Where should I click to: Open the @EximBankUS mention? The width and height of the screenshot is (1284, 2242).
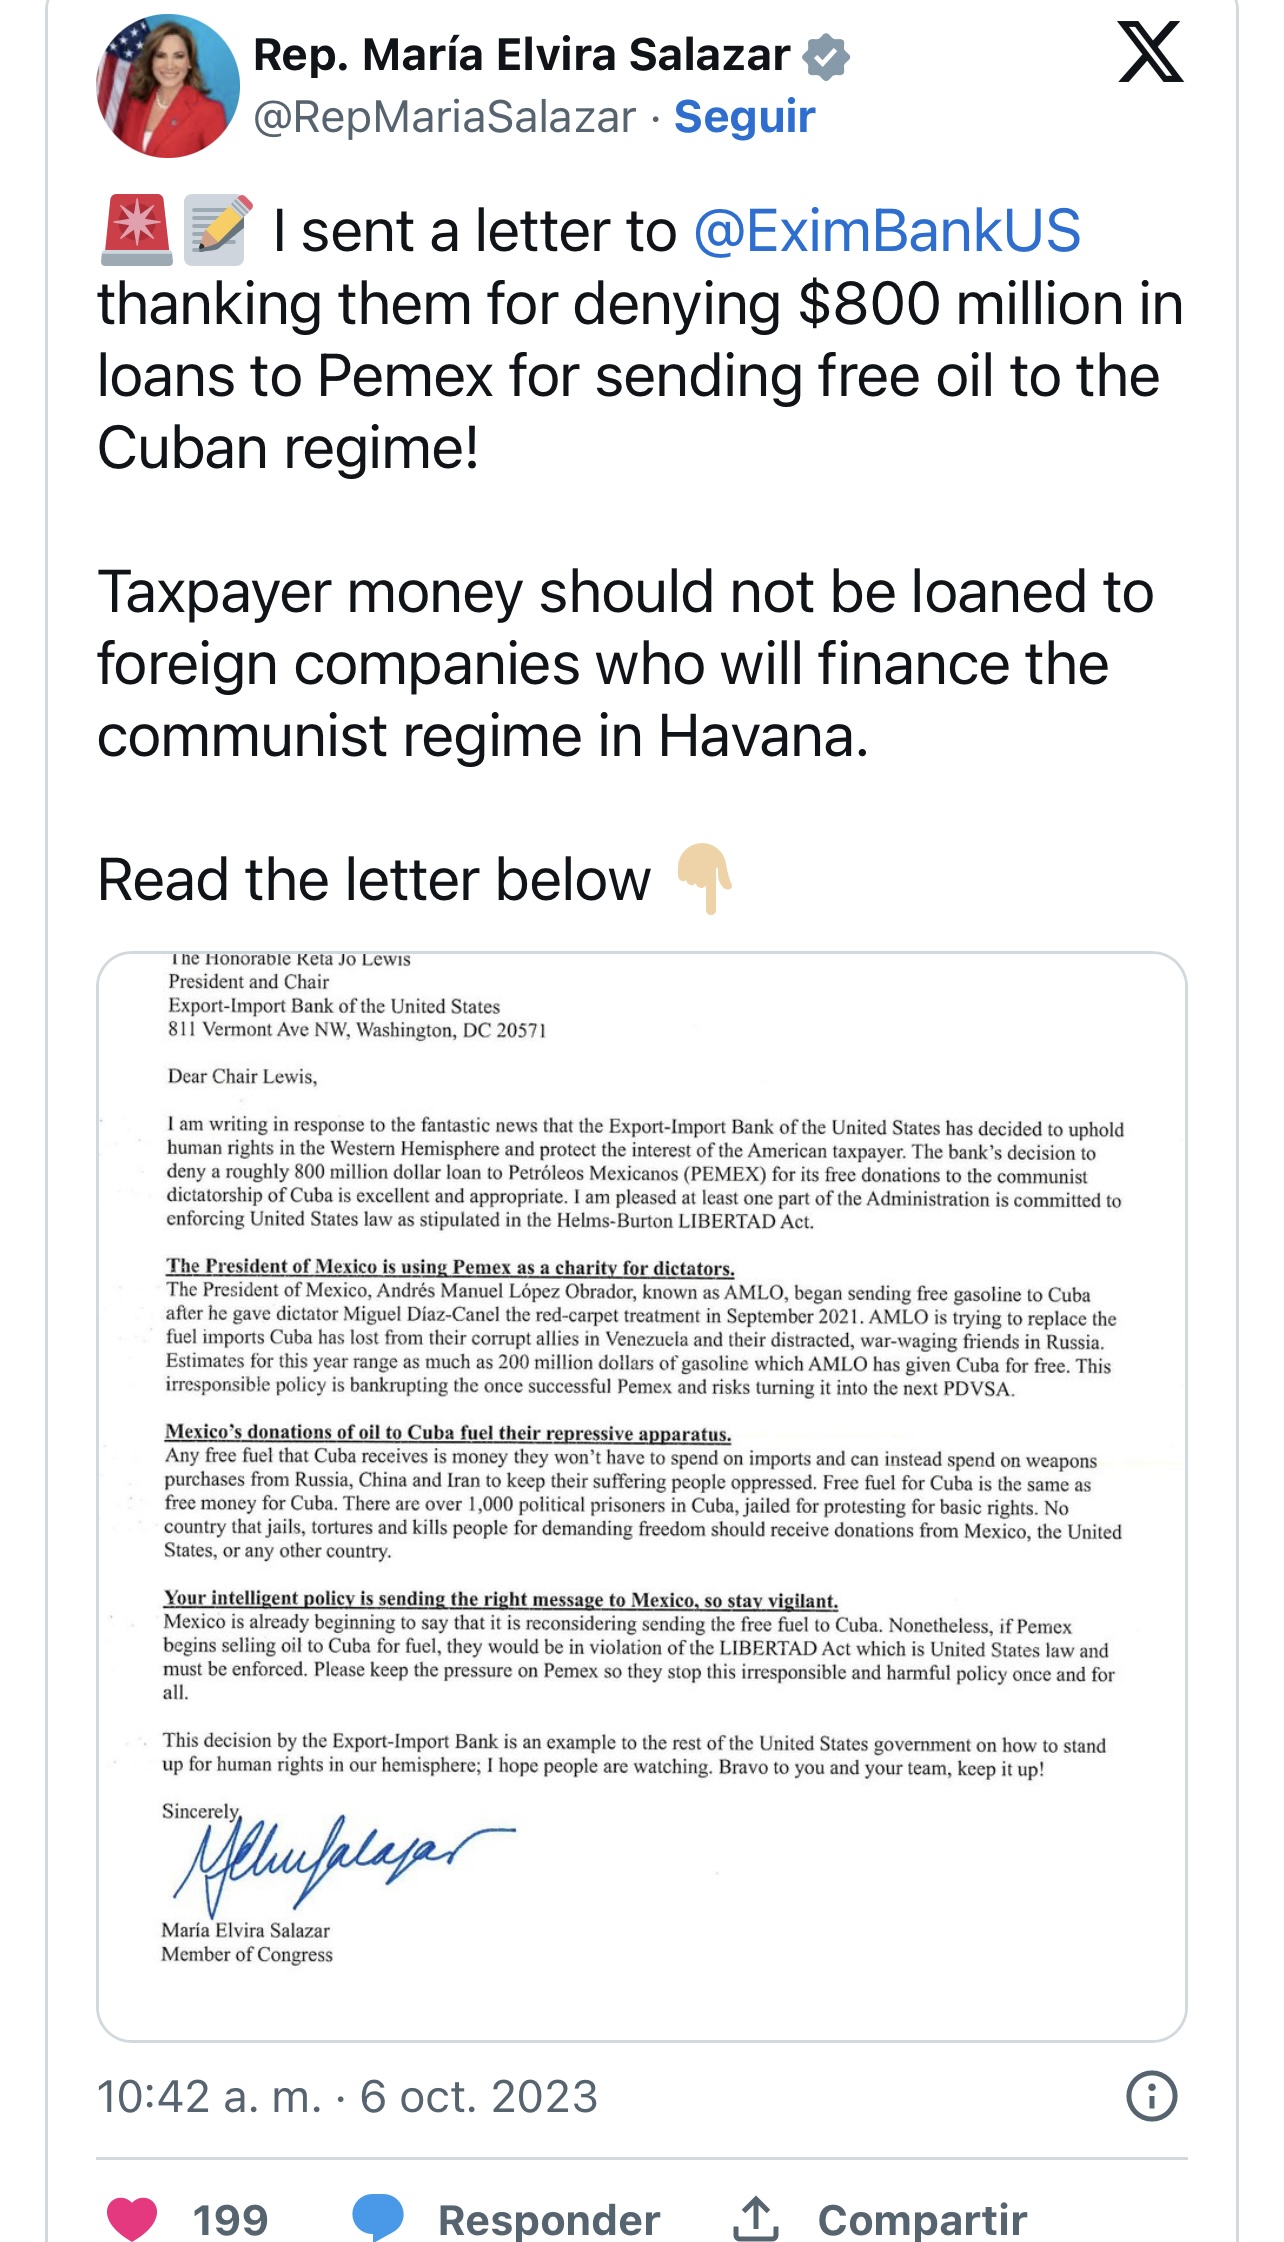(887, 231)
